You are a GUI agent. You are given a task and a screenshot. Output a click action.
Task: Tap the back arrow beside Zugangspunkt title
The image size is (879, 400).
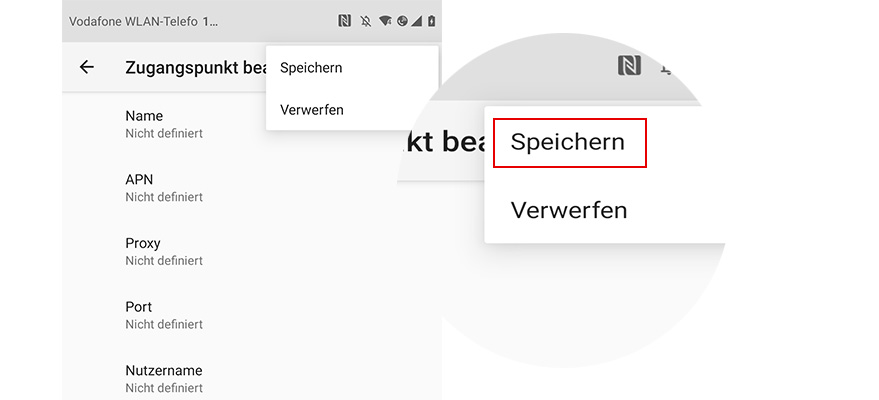pyautogui.click(x=87, y=67)
